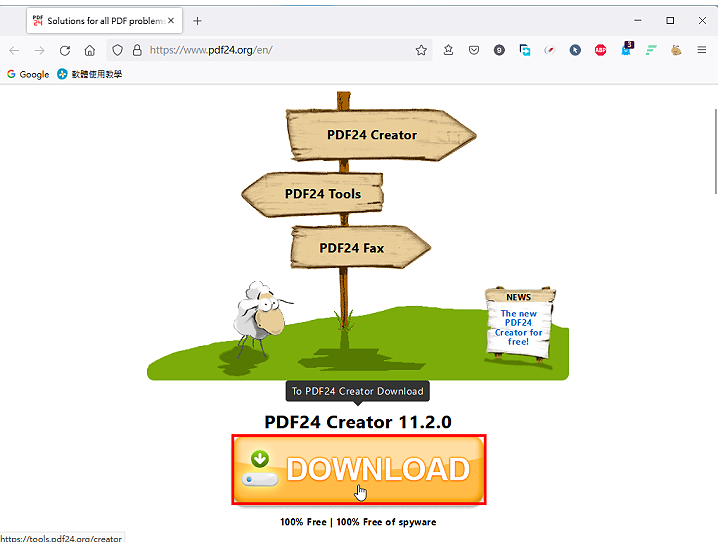Reload the current page
This screenshot has width=728, height=542.
pos(65,50)
